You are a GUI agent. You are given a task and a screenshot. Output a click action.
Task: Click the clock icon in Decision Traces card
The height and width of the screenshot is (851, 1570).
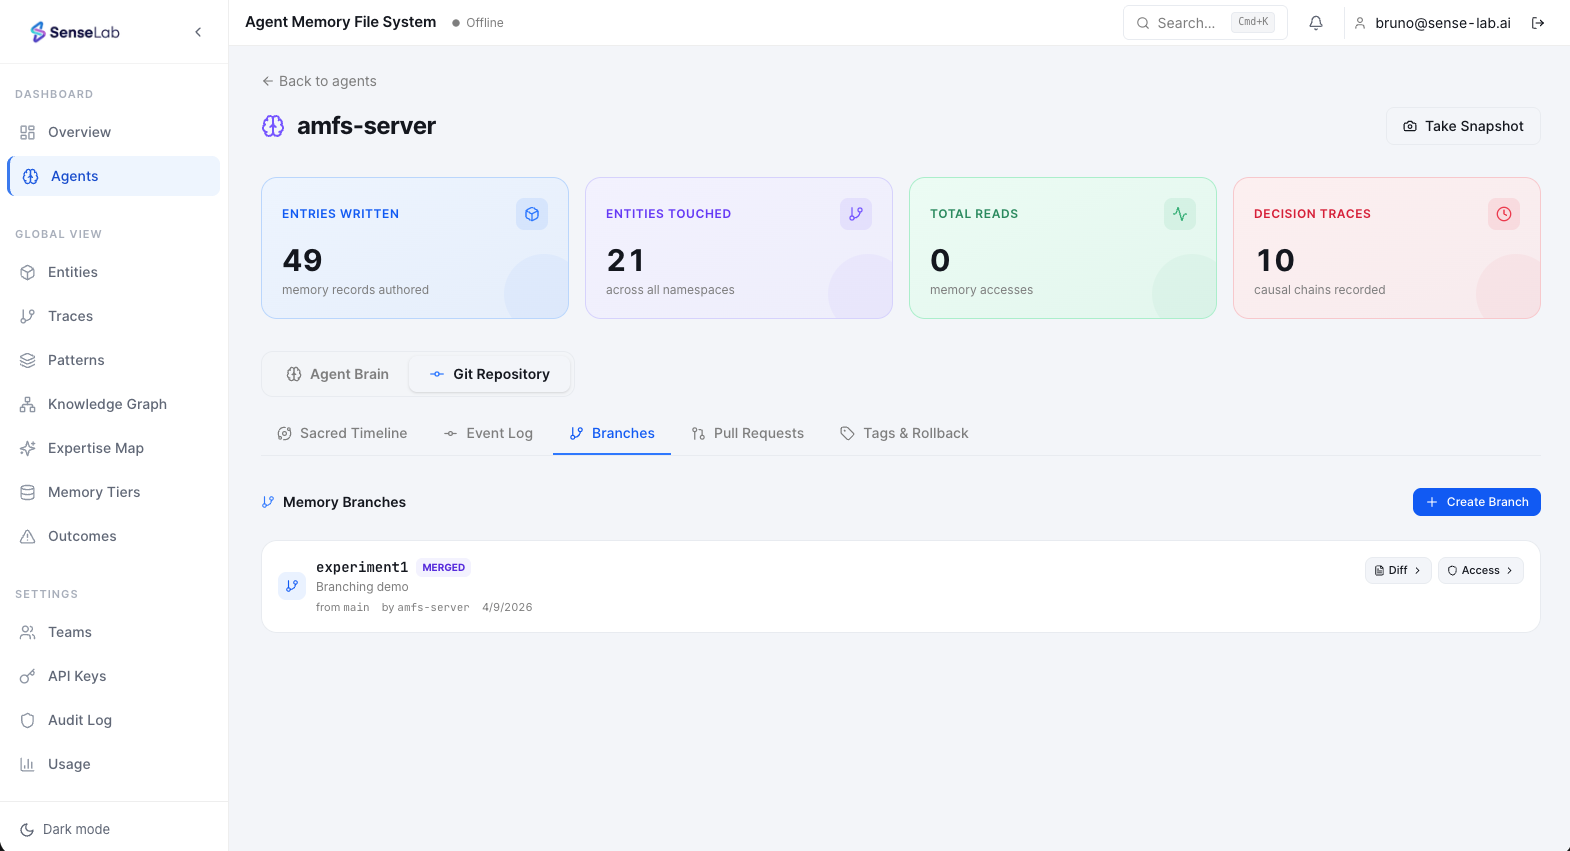(x=1504, y=214)
